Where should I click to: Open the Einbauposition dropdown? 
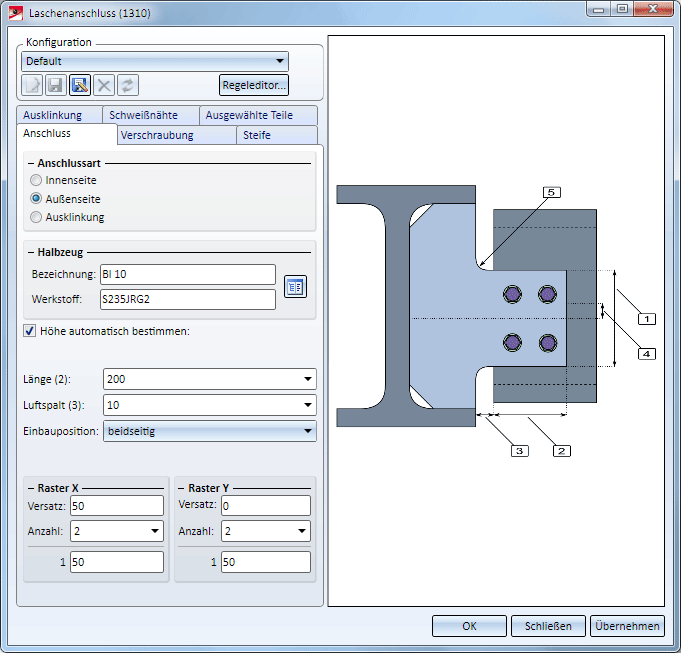click(x=306, y=432)
